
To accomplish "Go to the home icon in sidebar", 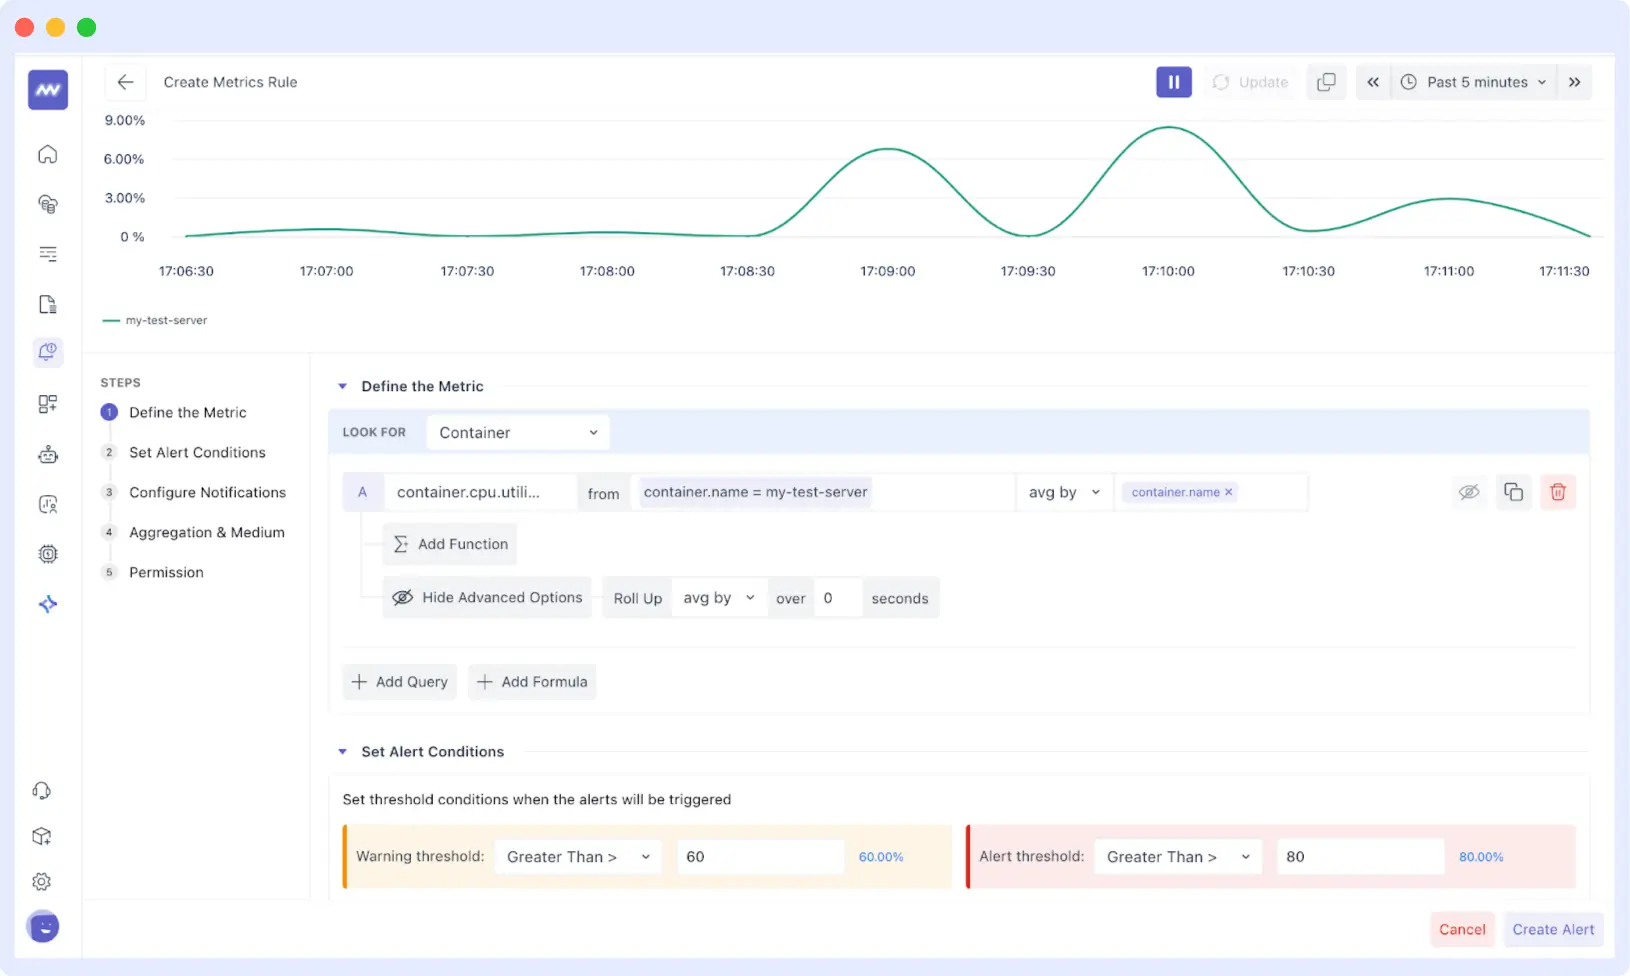I will click(47, 154).
